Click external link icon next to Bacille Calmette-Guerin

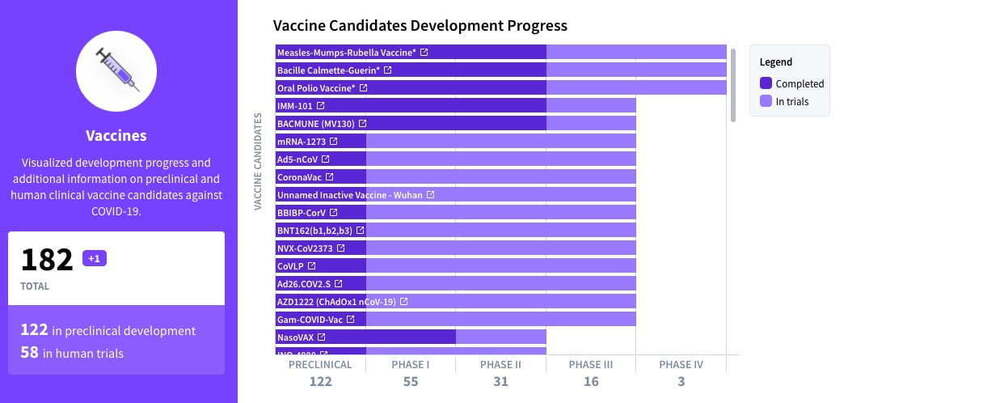click(387, 70)
